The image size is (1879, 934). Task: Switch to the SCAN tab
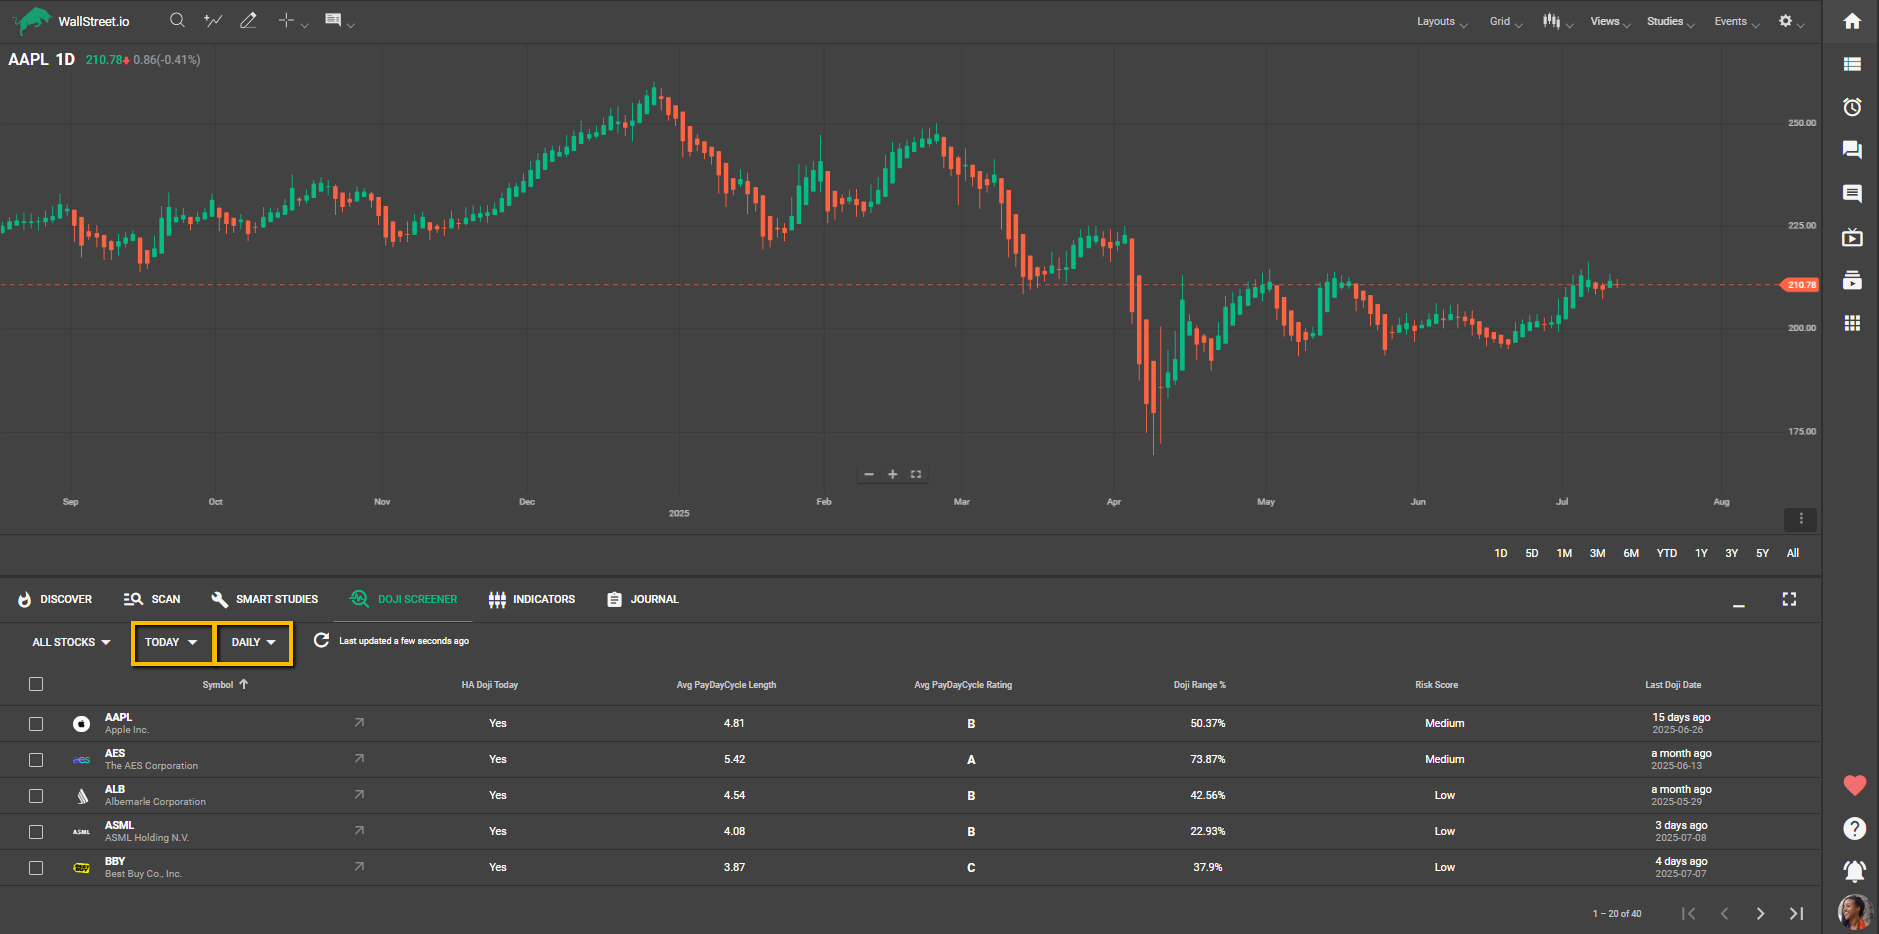coord(152,599)
